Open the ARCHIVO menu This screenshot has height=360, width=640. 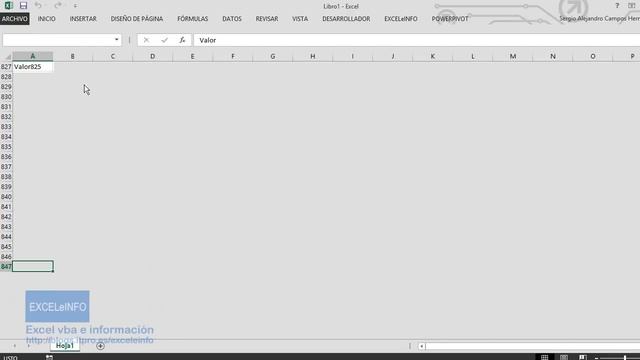point(15,19)
